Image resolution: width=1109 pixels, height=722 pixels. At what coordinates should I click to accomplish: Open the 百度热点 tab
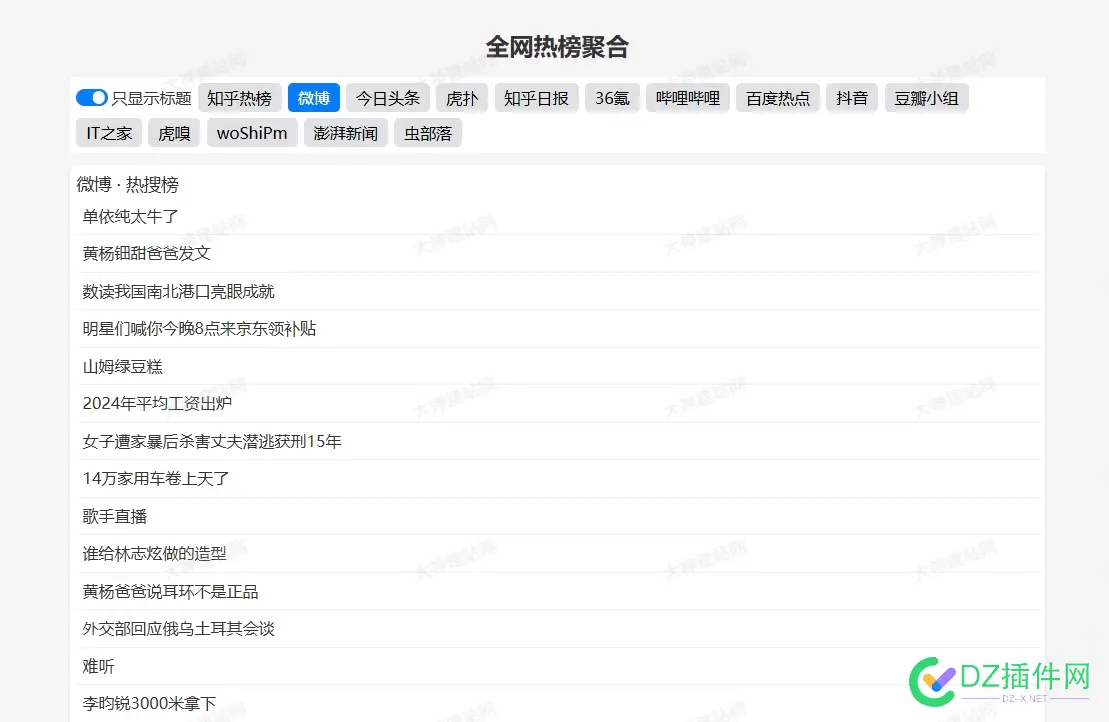tap(778, 98)
